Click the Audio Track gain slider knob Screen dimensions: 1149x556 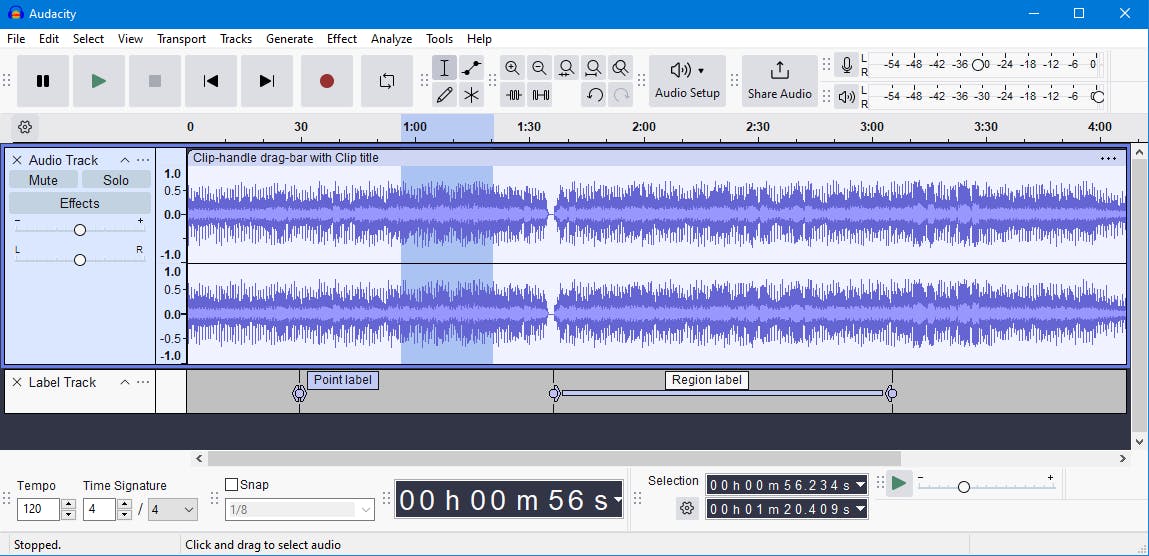point(80,230)
